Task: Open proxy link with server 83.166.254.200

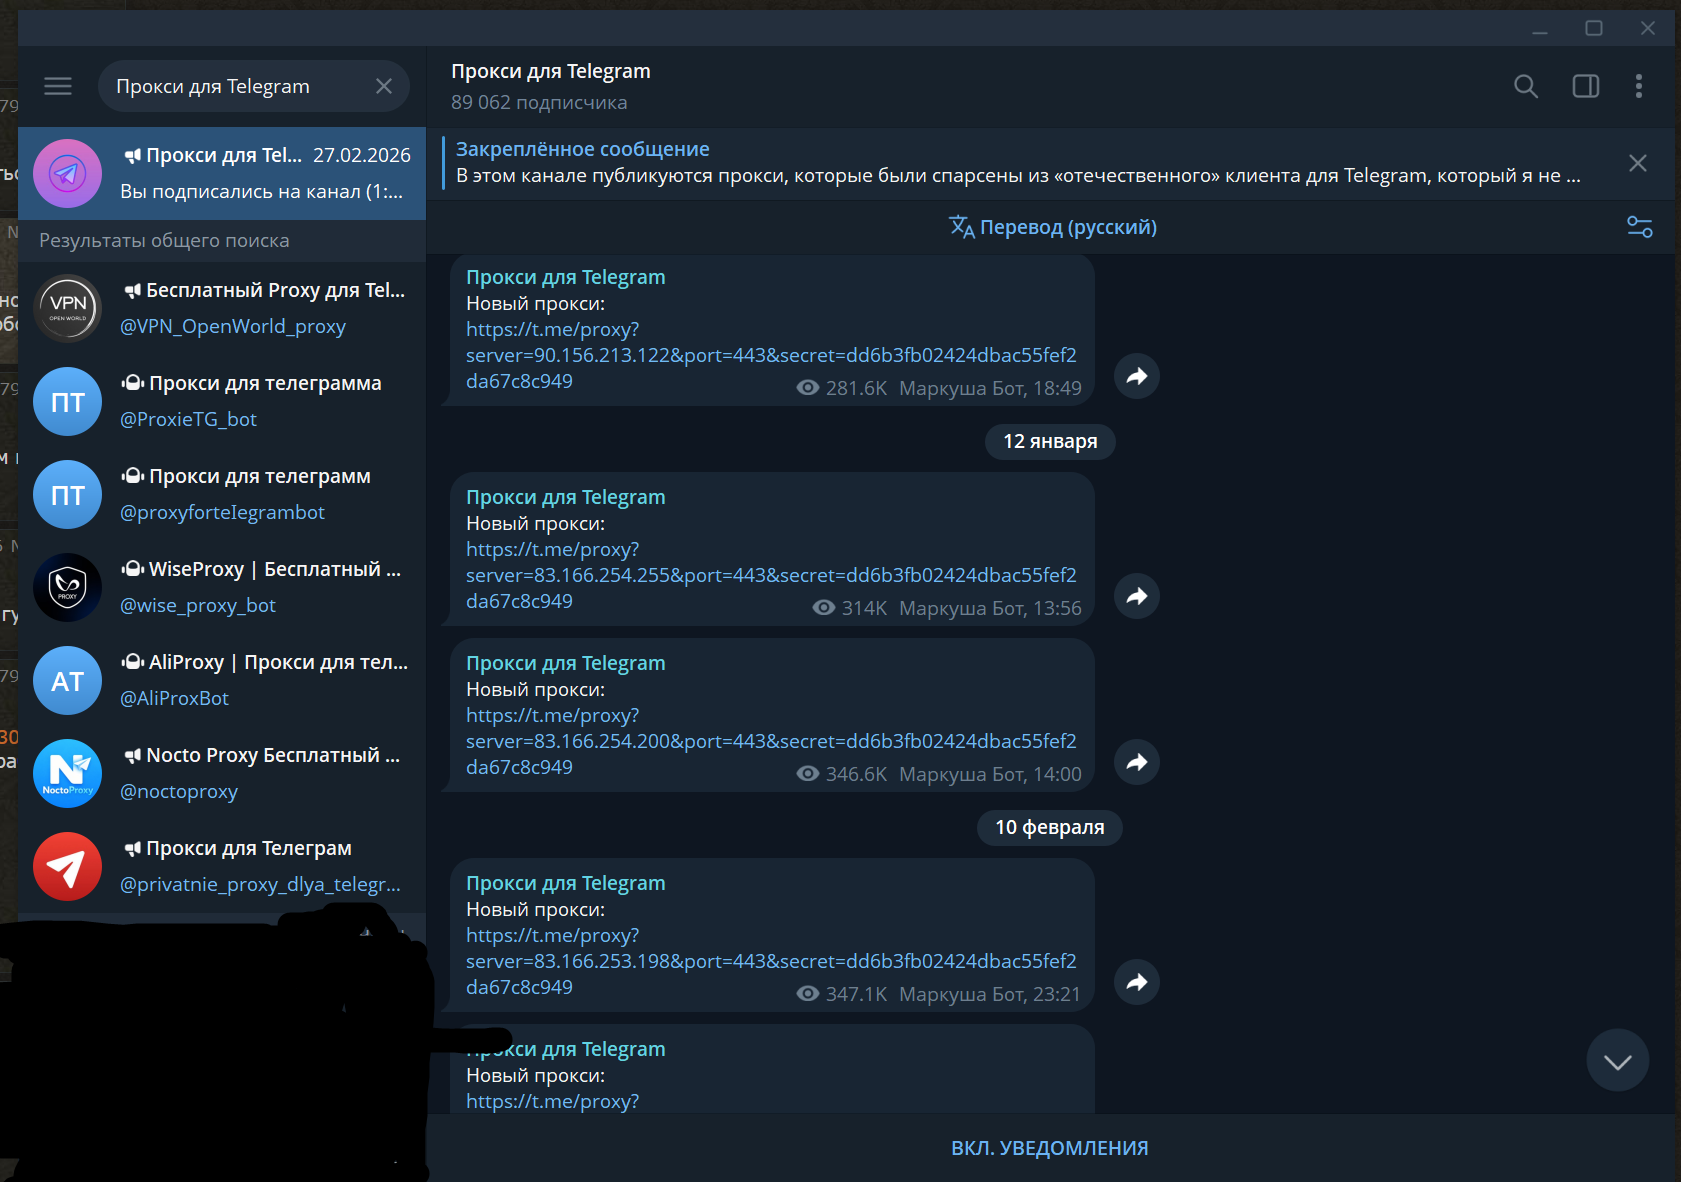Action: pyautogui.click(x=771, y=741)
